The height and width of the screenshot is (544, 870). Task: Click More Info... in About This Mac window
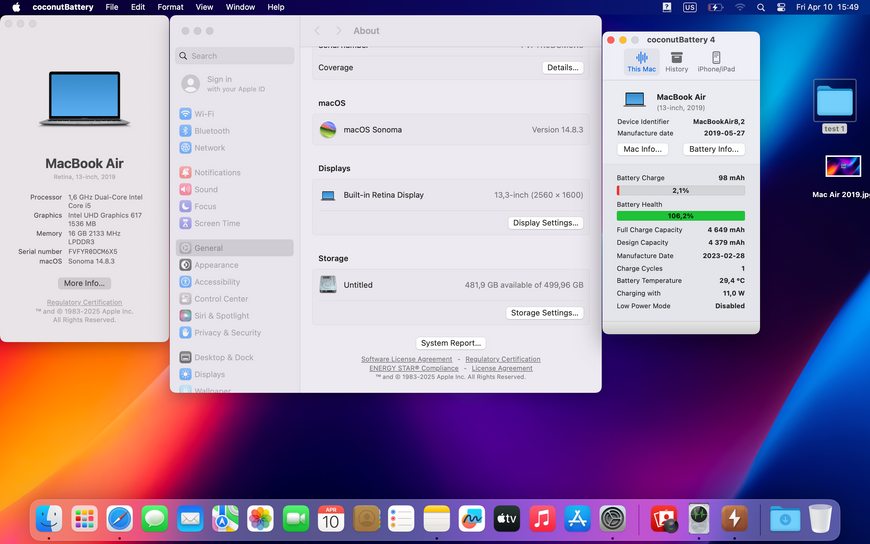[84, 283]
